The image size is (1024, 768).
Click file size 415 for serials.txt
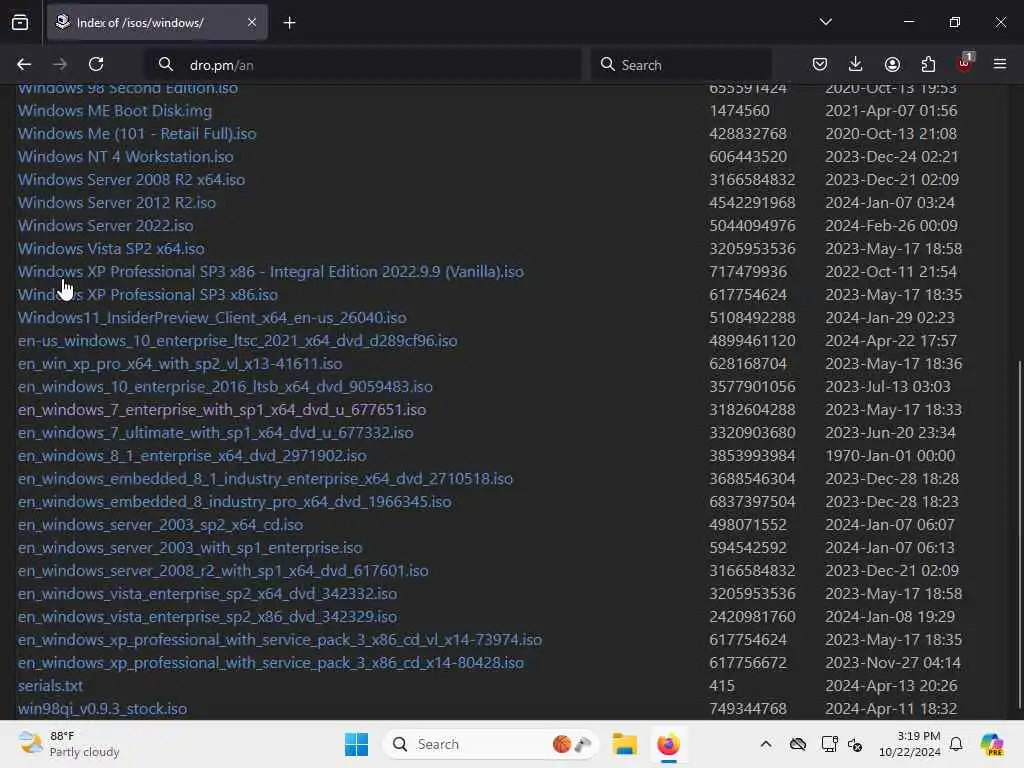pos(722,686)
